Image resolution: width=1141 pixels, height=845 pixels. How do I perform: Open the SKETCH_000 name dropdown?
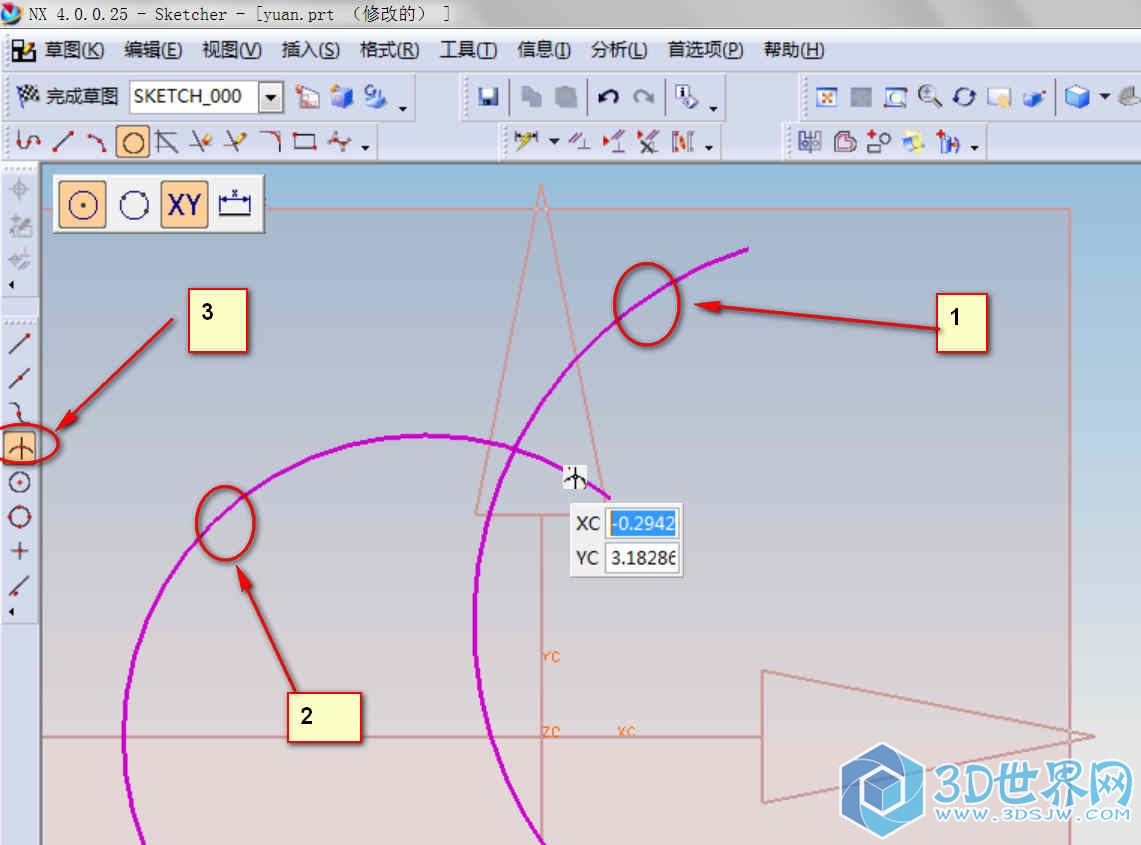[271, 97]
